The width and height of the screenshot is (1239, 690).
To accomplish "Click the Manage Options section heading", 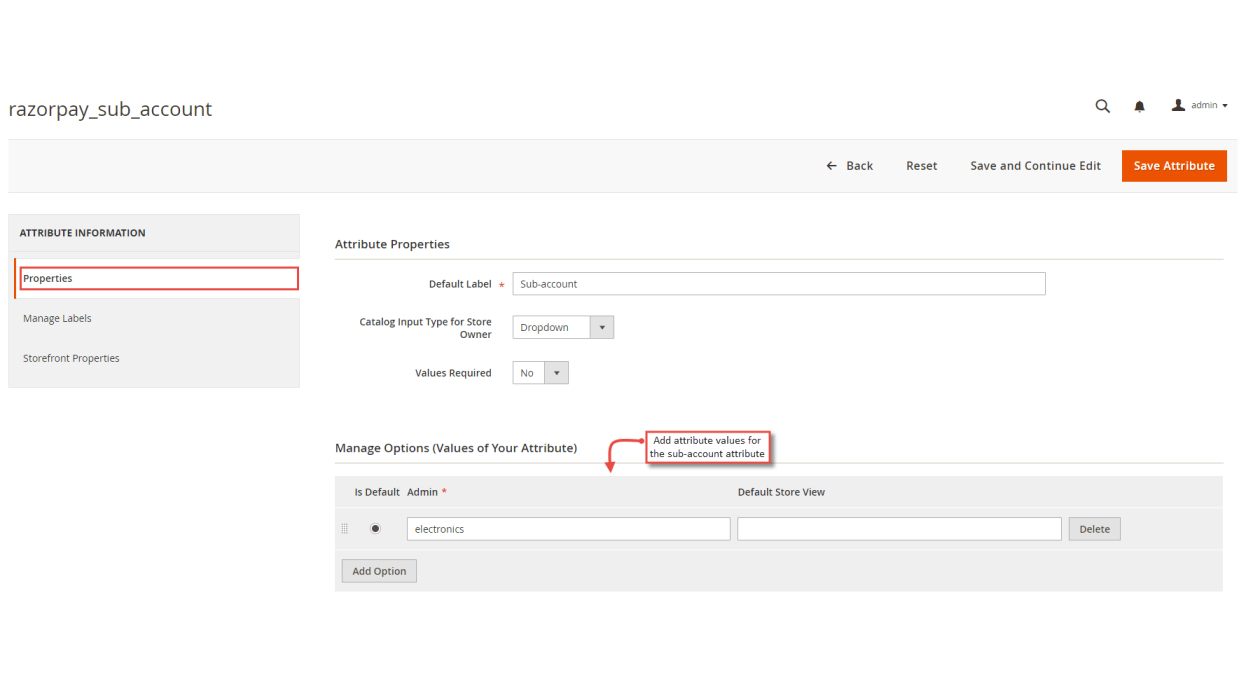I will (x=456, y=448).
